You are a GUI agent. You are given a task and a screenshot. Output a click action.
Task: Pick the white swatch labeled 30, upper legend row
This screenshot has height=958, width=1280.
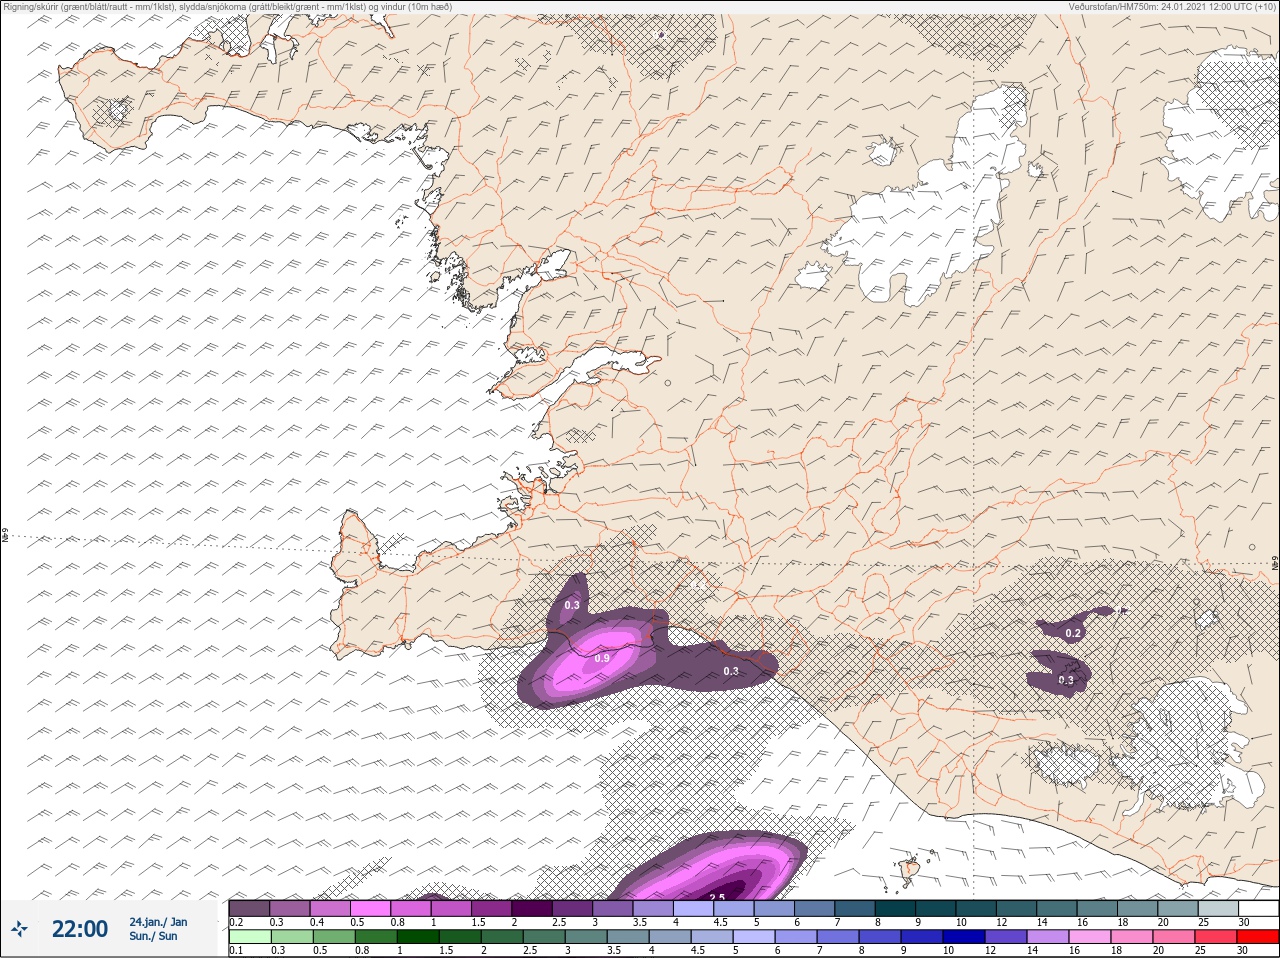1259,908
